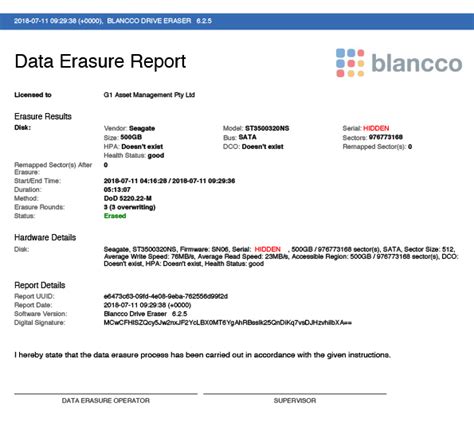Click the 'I hereby state' declaration sentence
The height and width of the screenshot is (445, 474).
202,355
